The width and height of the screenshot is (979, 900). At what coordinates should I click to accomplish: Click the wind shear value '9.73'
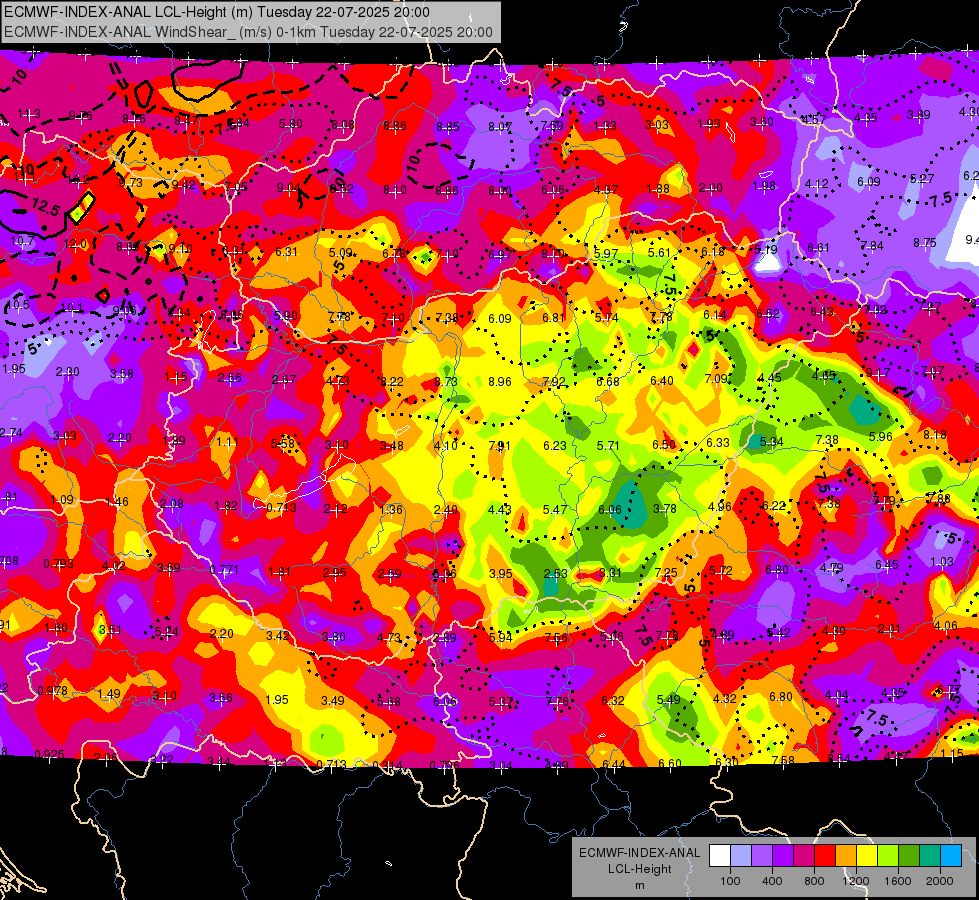pyautogui.click(x=130, y=182)
